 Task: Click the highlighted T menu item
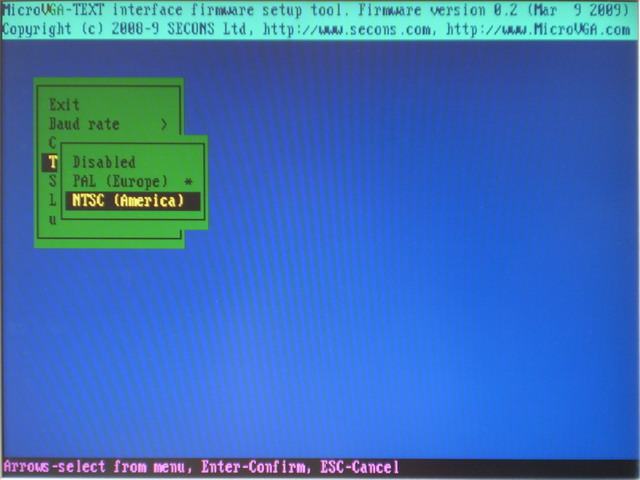51,162
